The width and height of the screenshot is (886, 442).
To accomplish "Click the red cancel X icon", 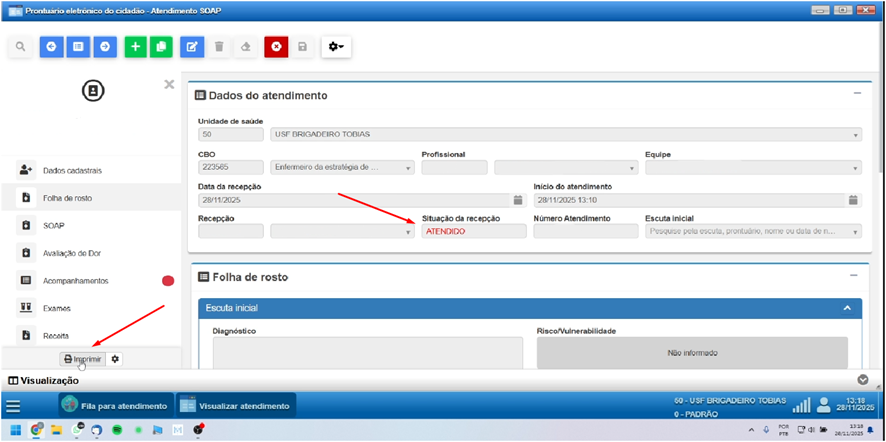I will click(276, 47).
